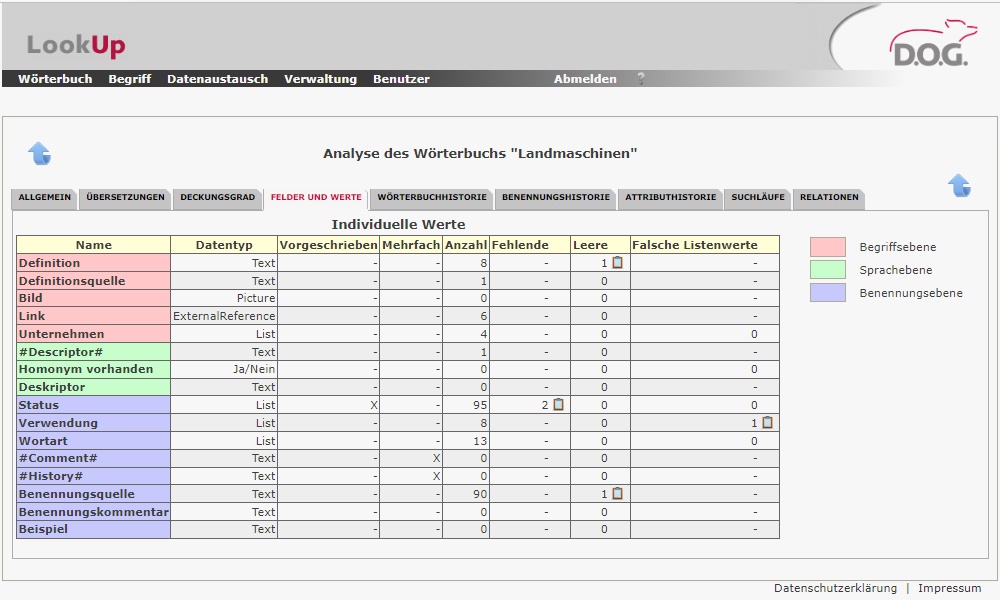Screen dimensions: 1000x600
Task: Open clipboard icon in Benennungsquelle row
Action: [x=617, y=494]
